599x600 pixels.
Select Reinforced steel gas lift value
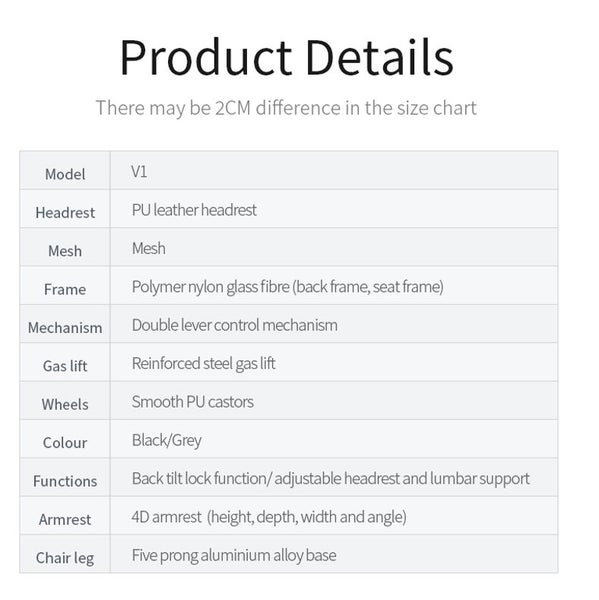click(203, 364)
